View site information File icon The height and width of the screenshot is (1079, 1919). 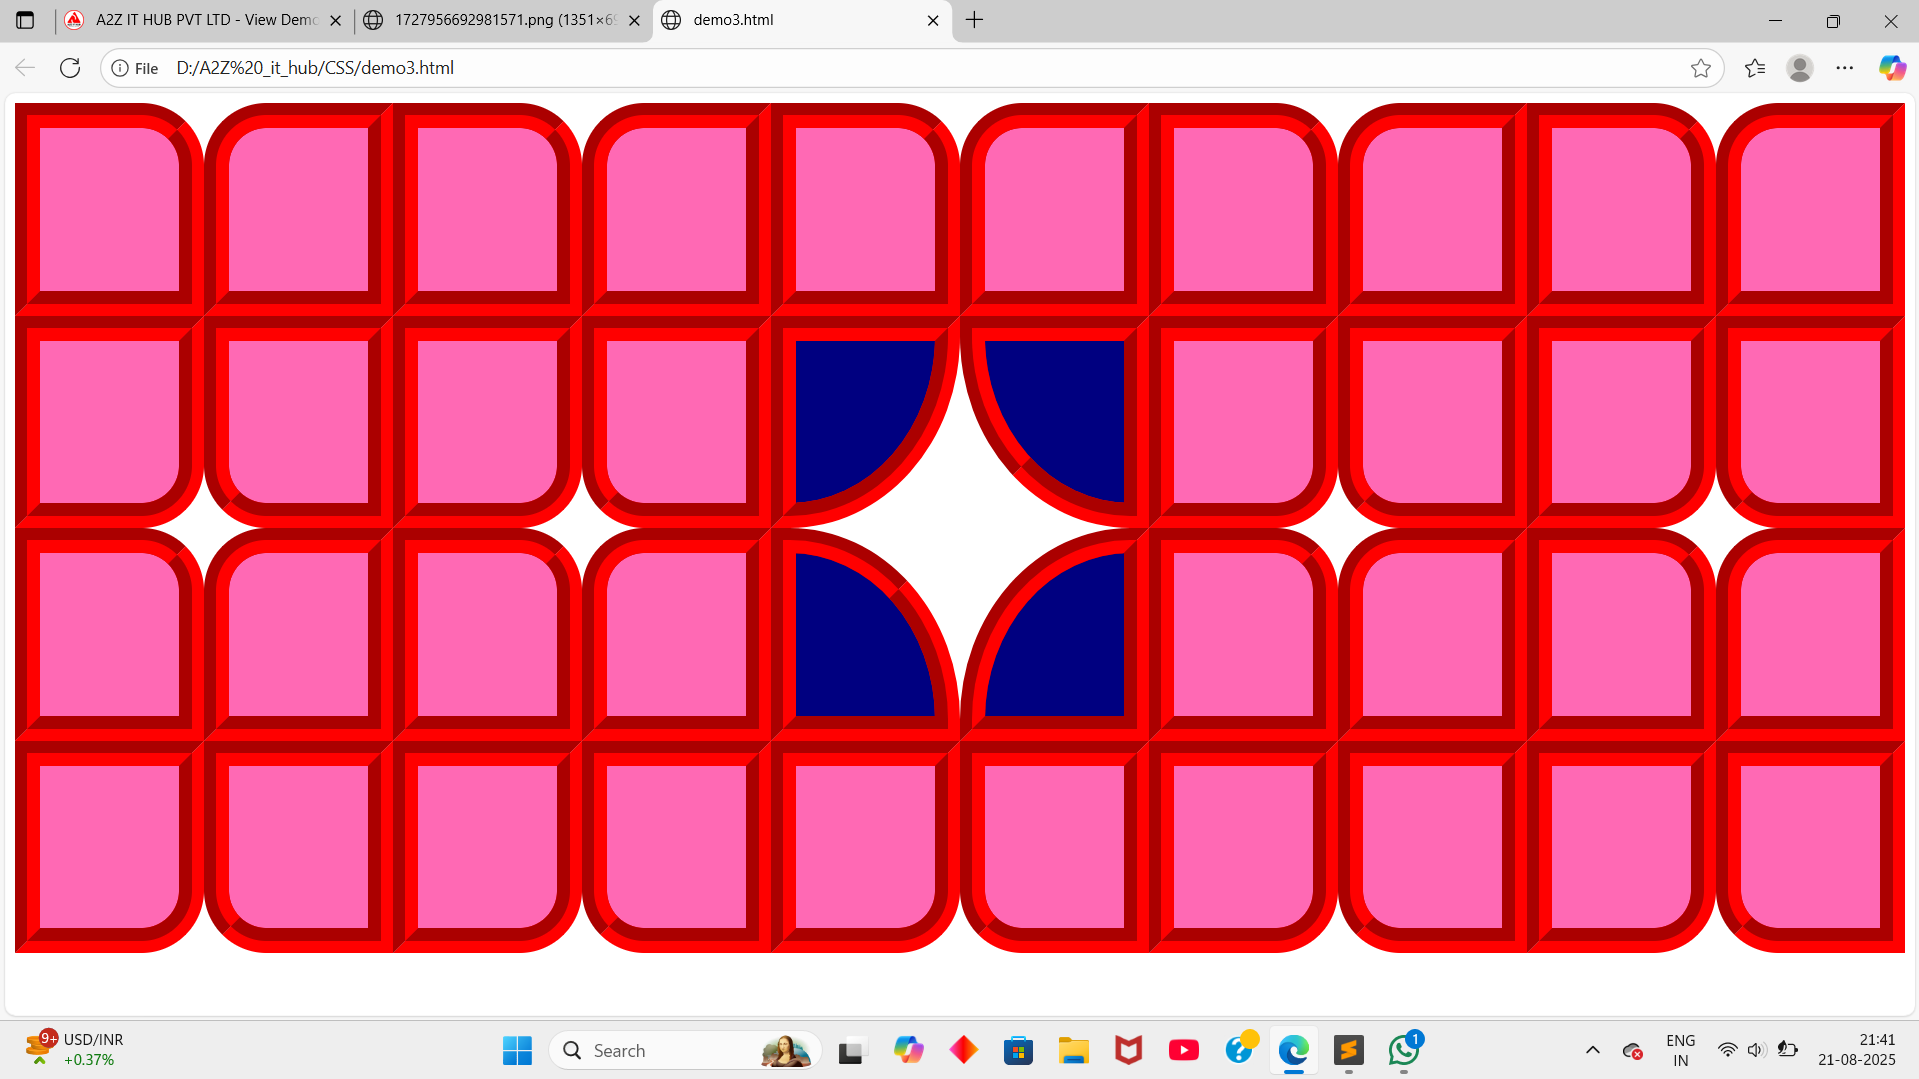coord(135,68)
